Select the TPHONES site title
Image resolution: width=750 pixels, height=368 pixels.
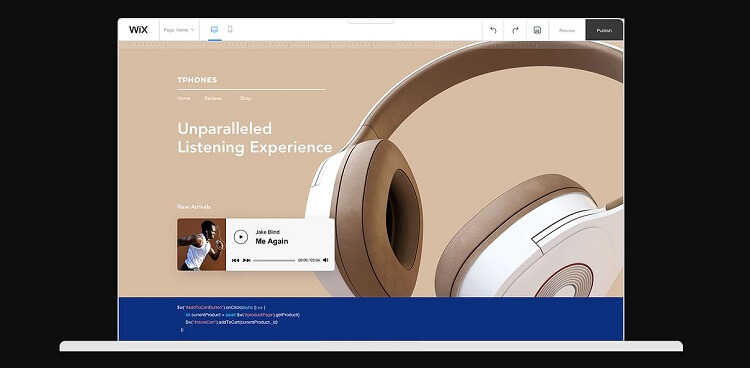click(197, 80)
